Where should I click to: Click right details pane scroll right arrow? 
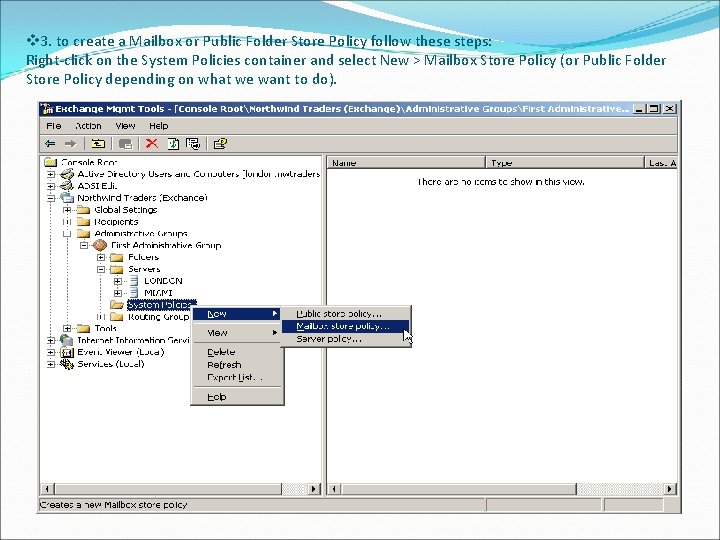670,489
